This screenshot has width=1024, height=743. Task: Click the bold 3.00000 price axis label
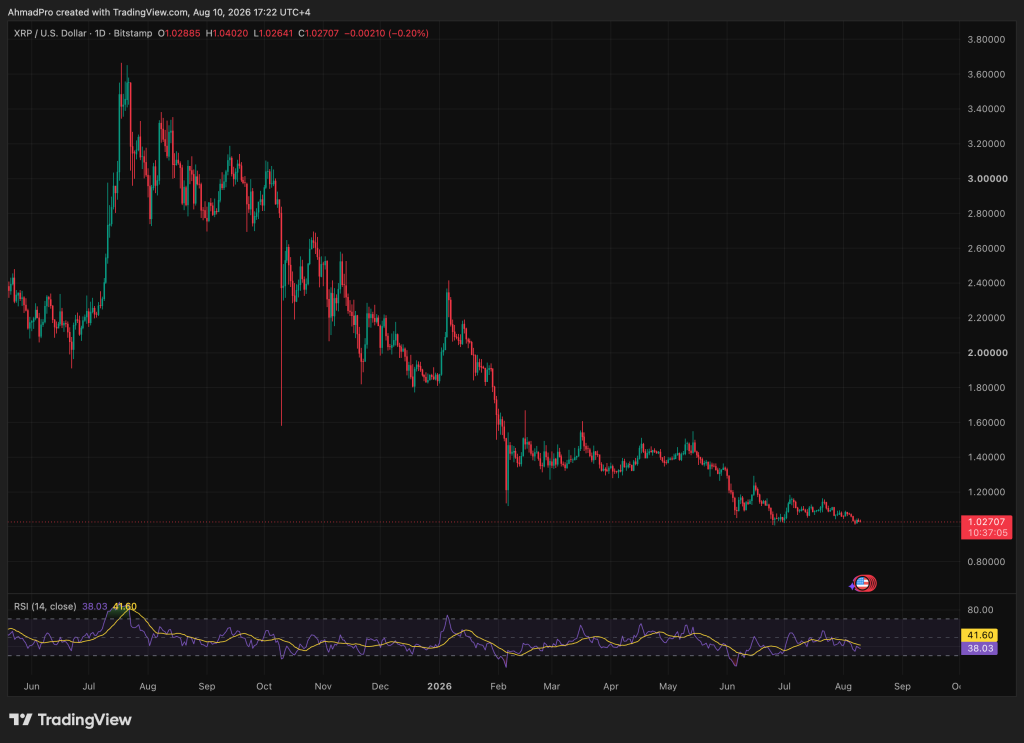(987, 178)
